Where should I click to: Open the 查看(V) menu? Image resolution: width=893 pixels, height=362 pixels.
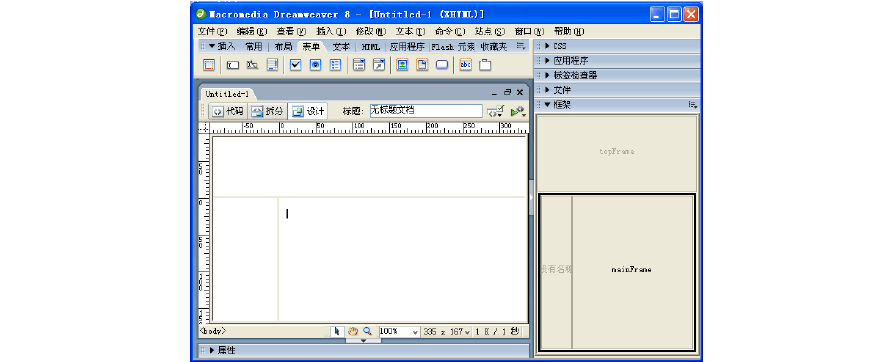coord(292,32)
